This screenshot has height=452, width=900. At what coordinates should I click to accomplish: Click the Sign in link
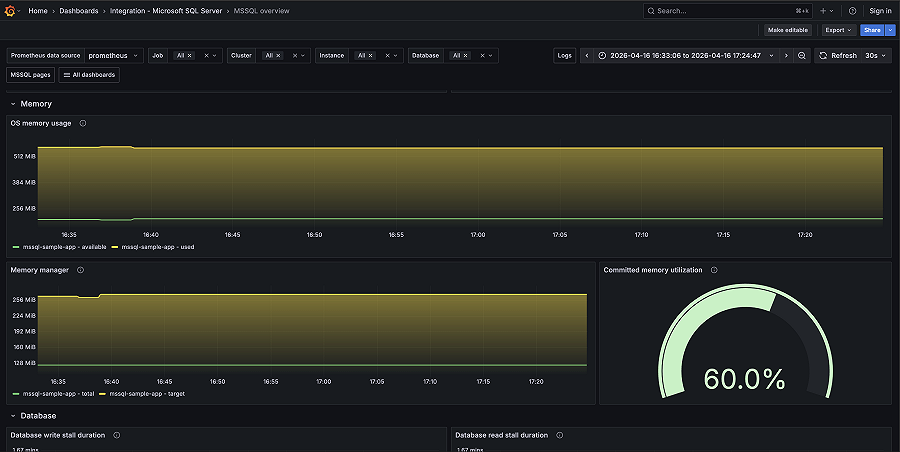coord(880,11)
